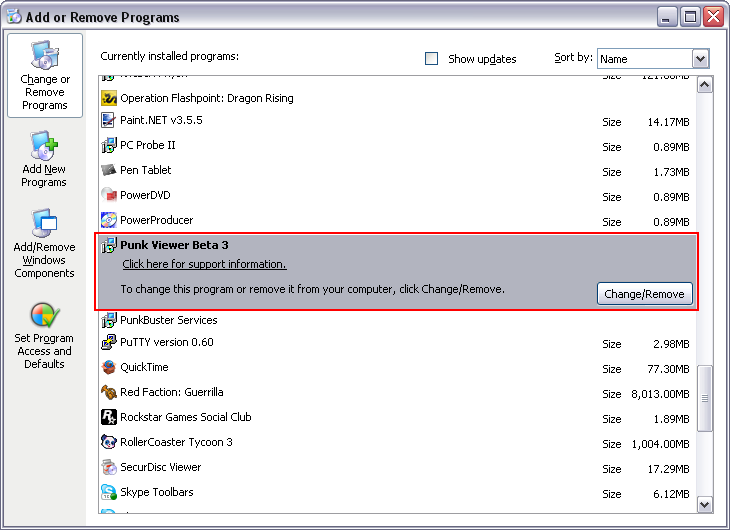Click the 77.30MB size of QuickTime

[668, 369]
